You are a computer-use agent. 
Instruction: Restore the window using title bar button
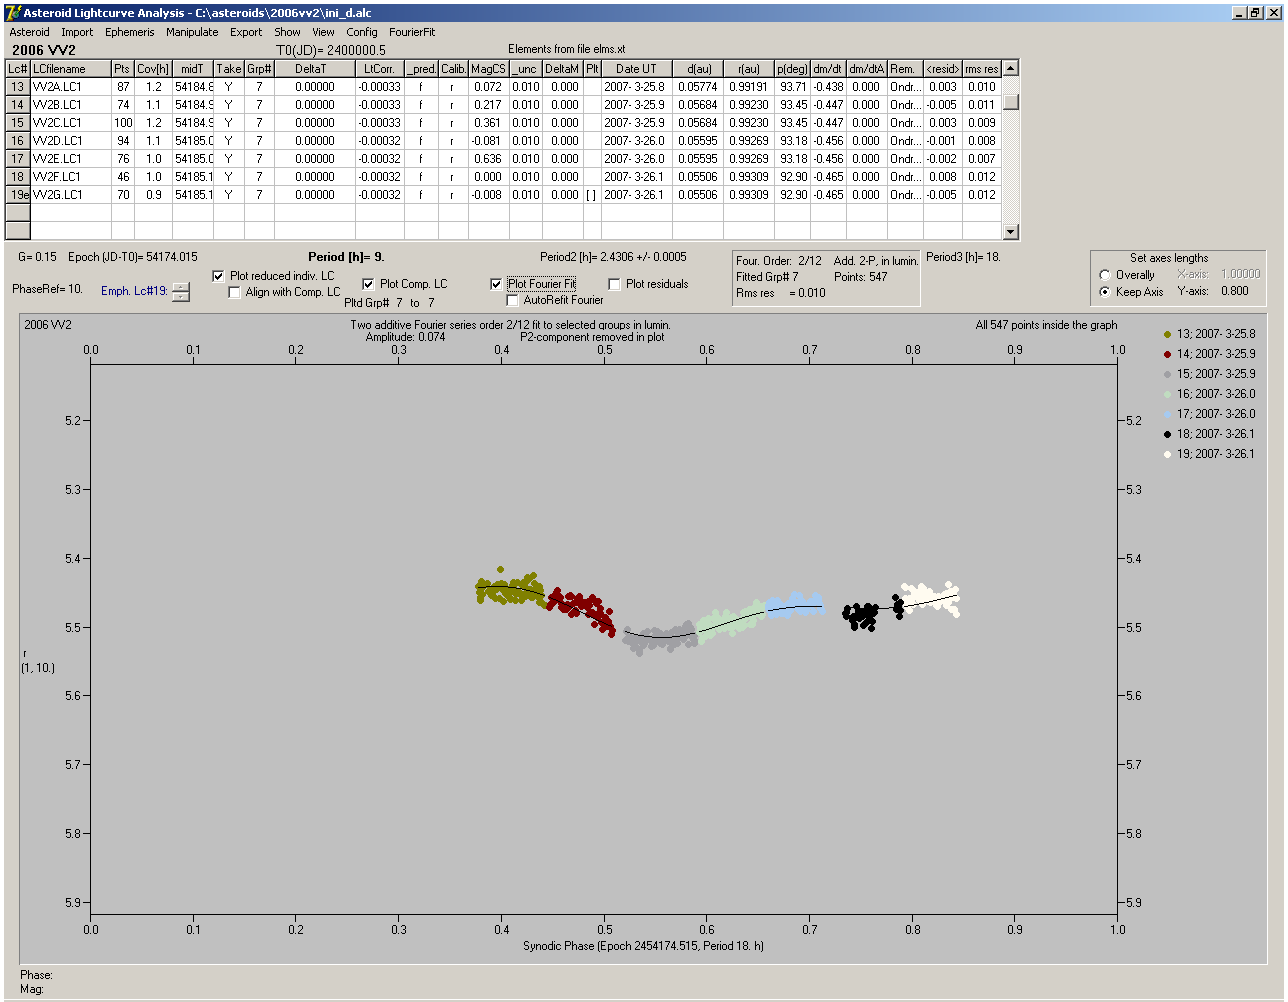click(x=1255, y=12)
